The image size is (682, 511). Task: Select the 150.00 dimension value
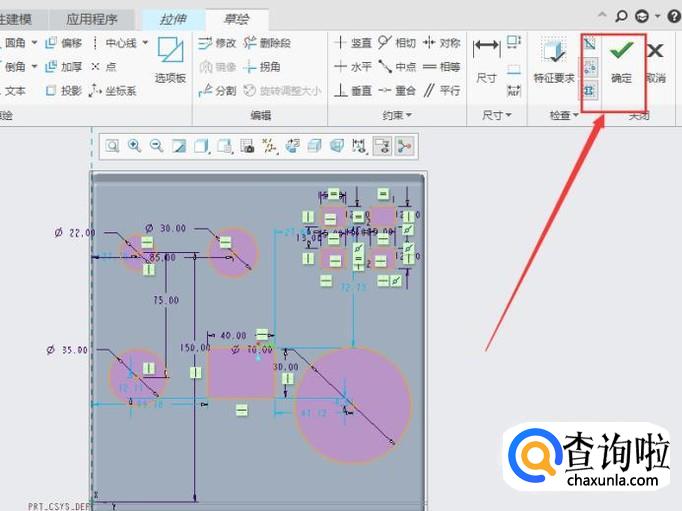point(195,348)
